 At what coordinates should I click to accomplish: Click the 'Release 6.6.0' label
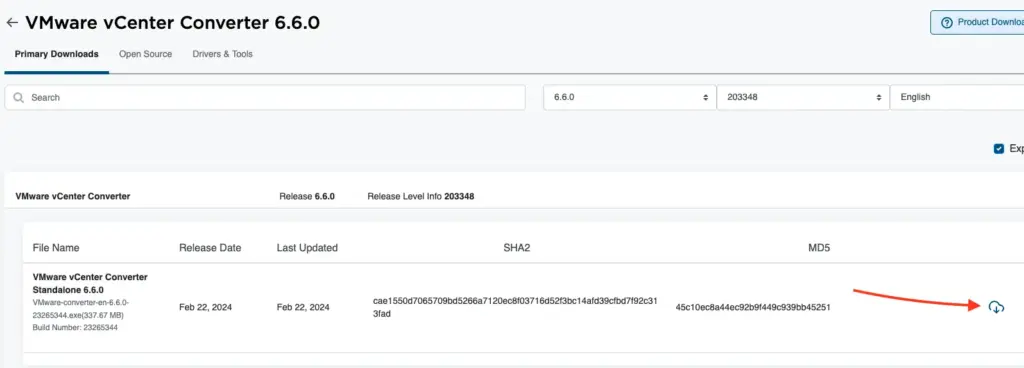(x=307, y=196)
